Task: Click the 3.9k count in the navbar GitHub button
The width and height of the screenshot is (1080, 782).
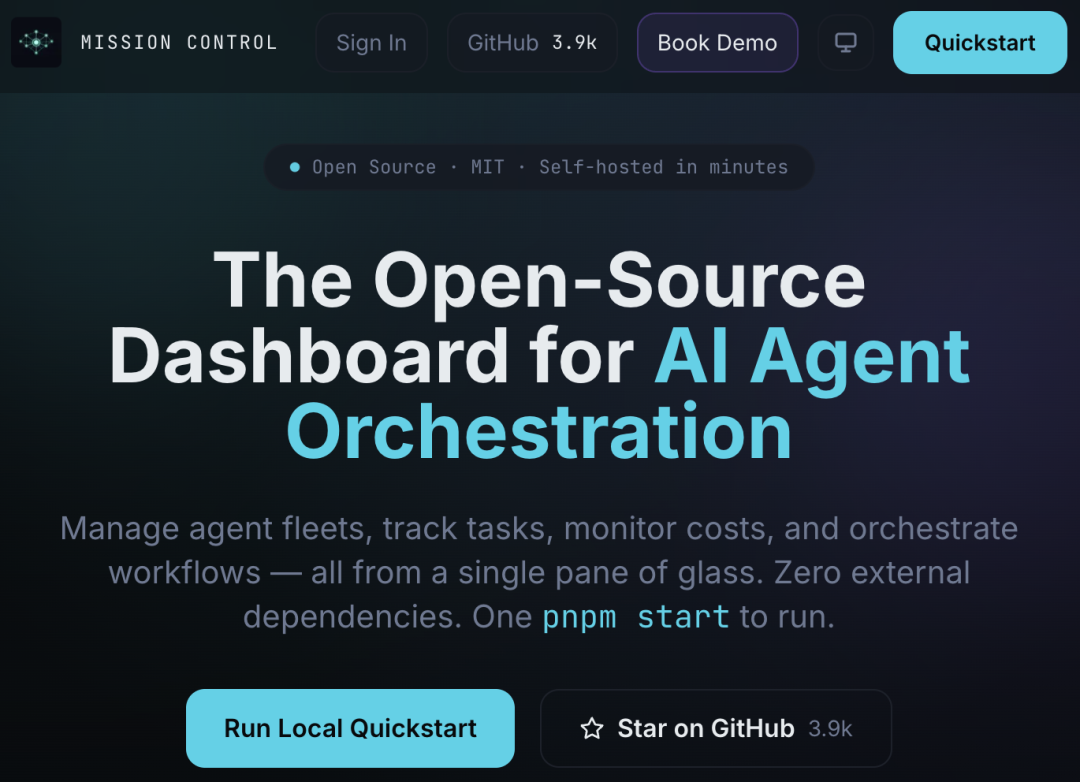Action: (x=574, y=43)
